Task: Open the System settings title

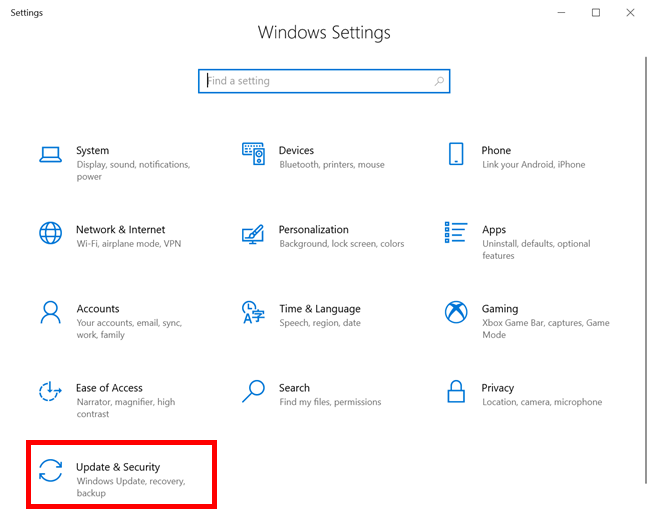Action: point(93,150)
